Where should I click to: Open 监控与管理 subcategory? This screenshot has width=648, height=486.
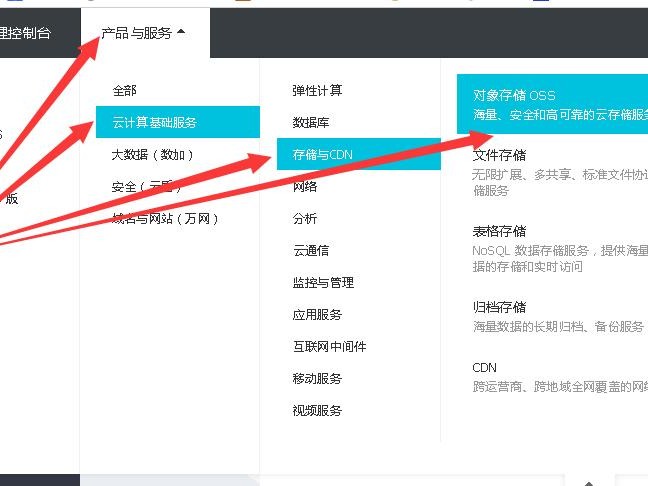(323, 283)
